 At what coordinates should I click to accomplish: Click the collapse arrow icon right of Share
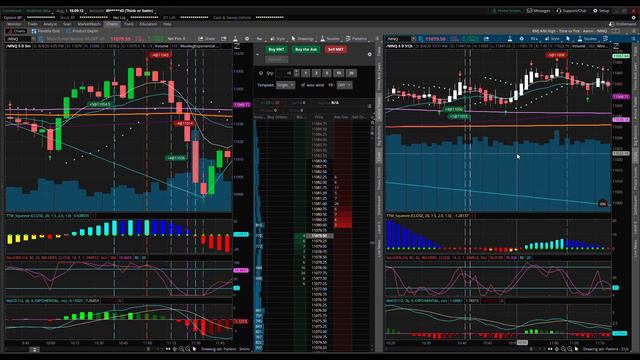click(224, 39)
